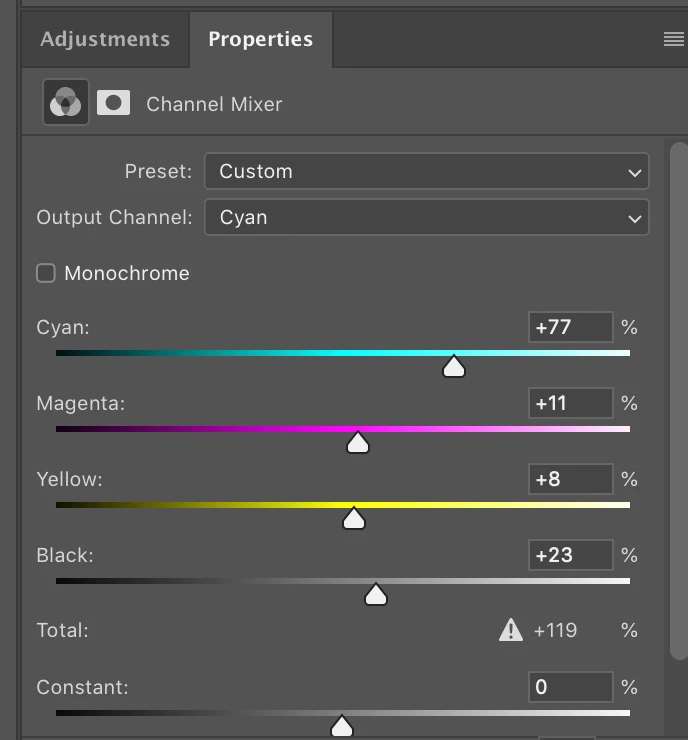Select the Properties tab
This screenshot has width=688, height=740.
click(260, 39)
